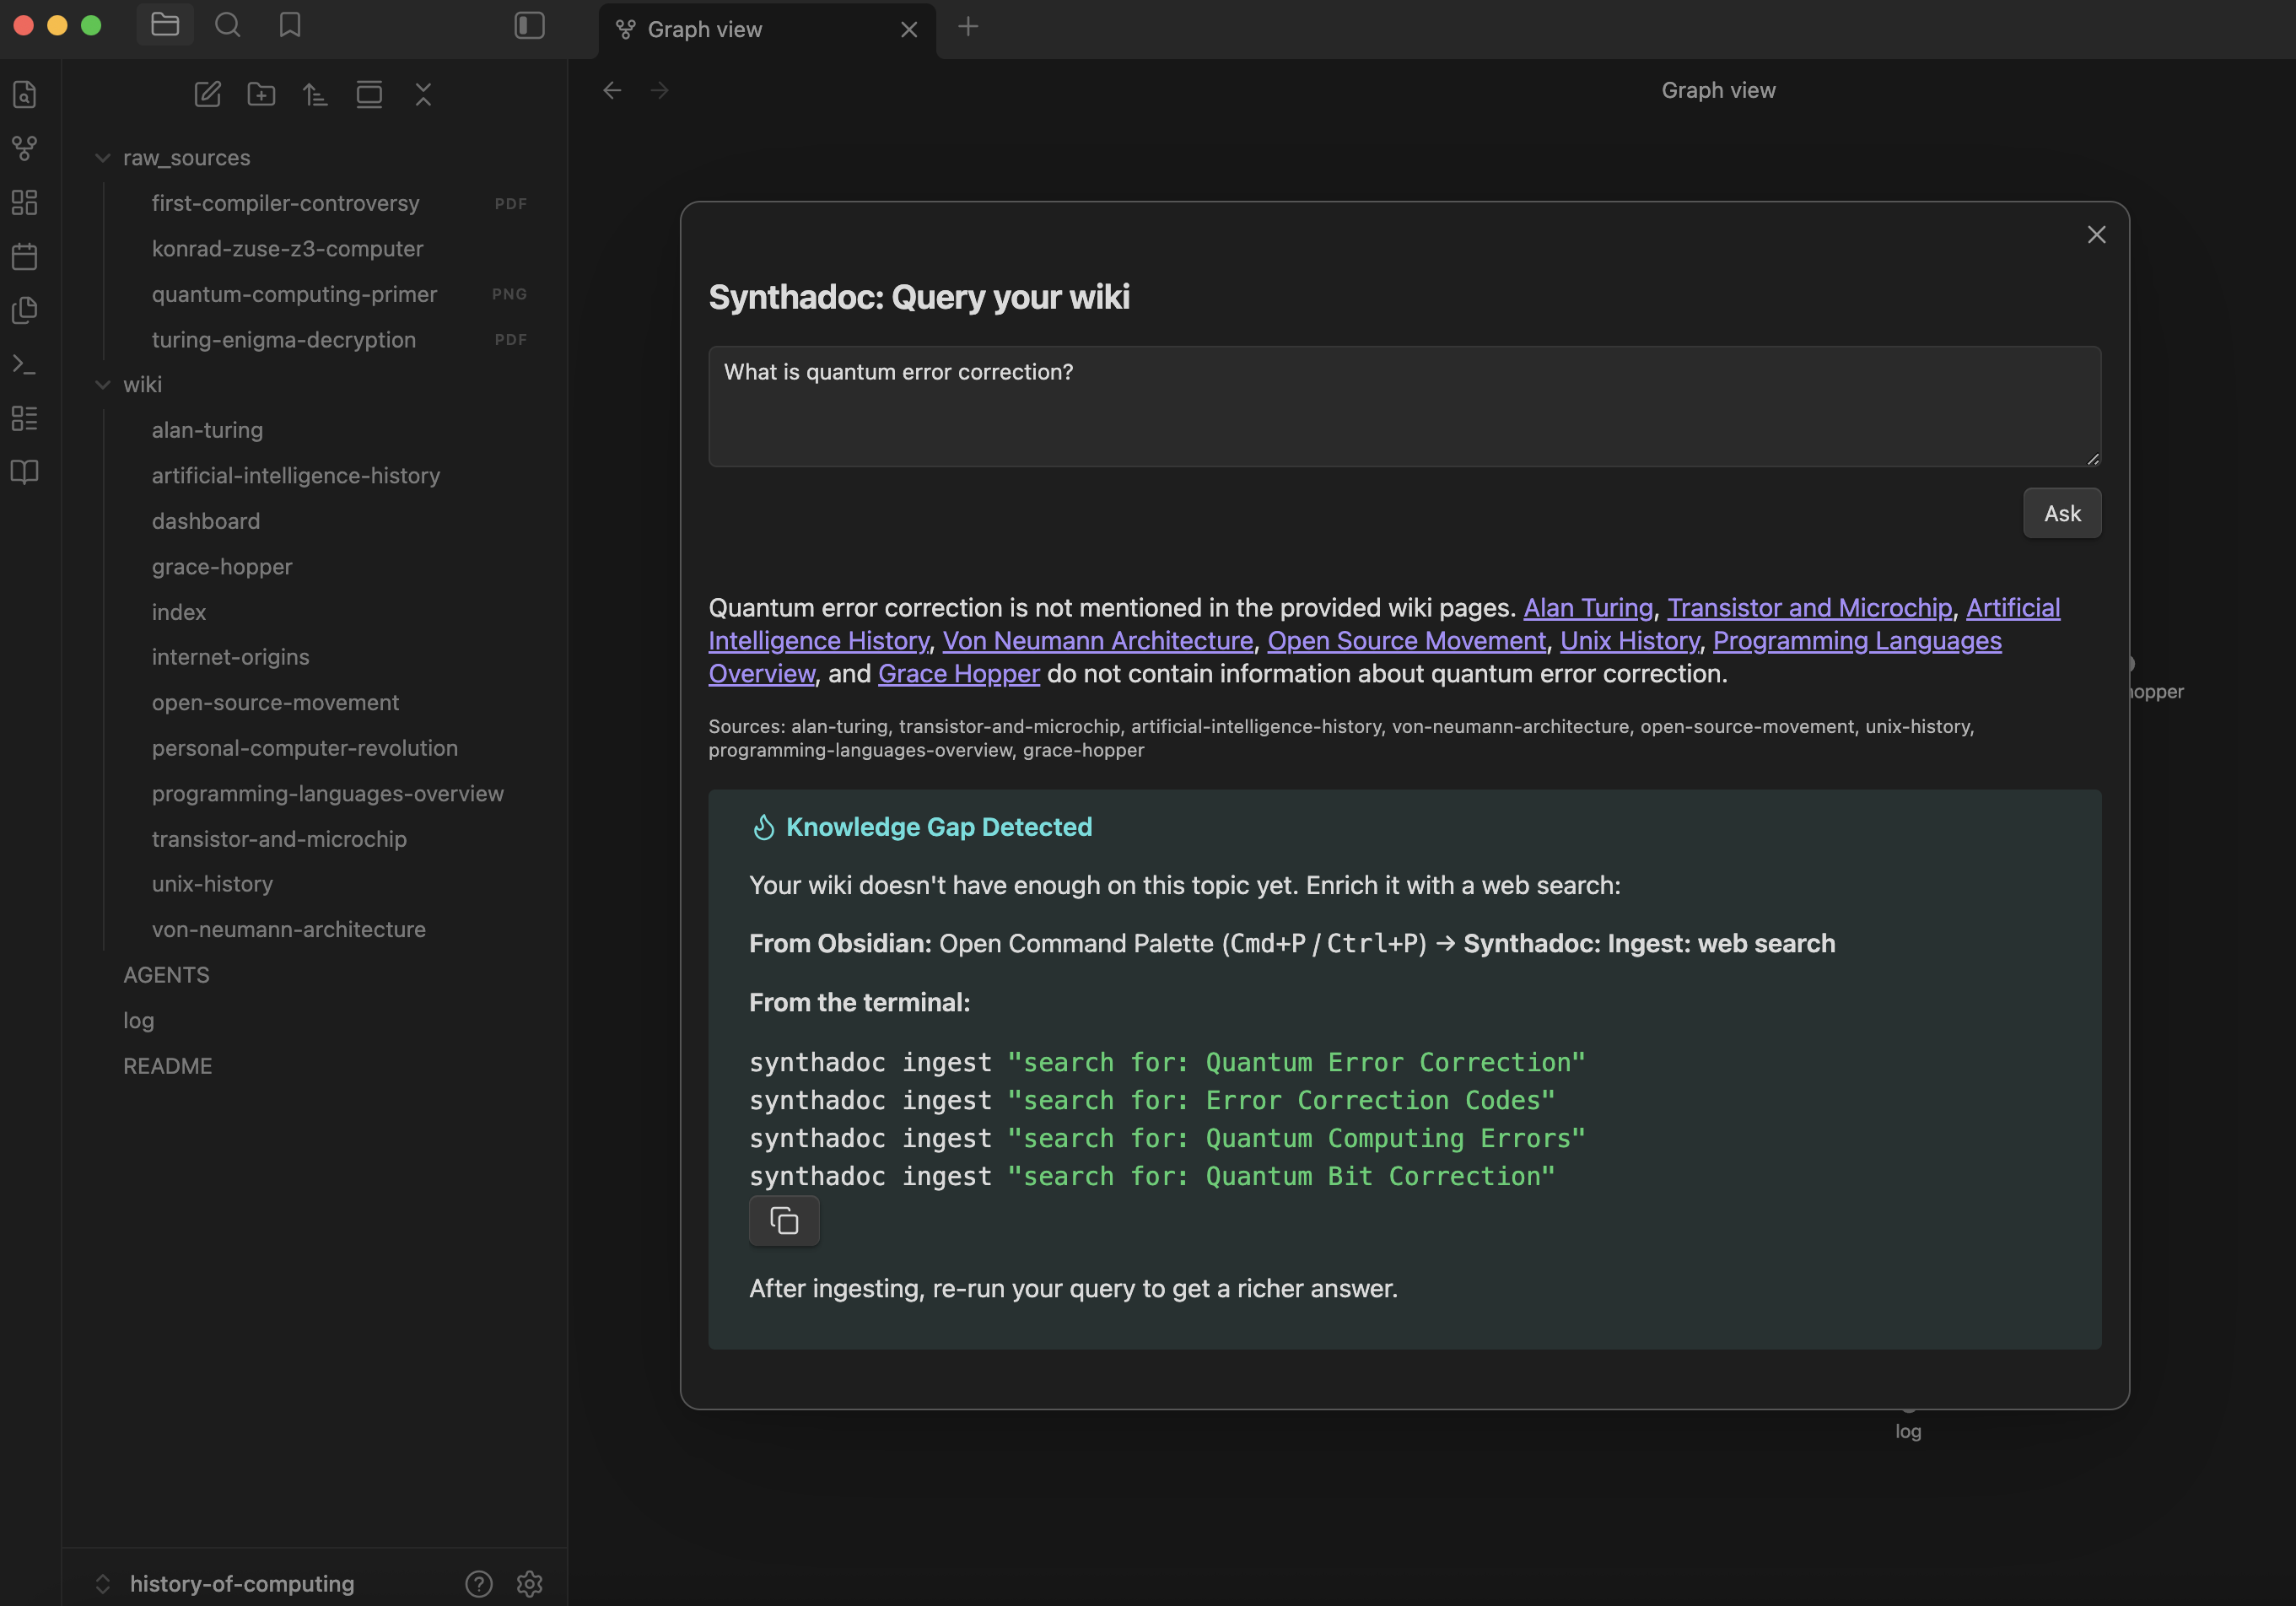This screenshot has width=2296, height=1606.
Task: Open a new tab with the plus
Action: pos(967,27)
